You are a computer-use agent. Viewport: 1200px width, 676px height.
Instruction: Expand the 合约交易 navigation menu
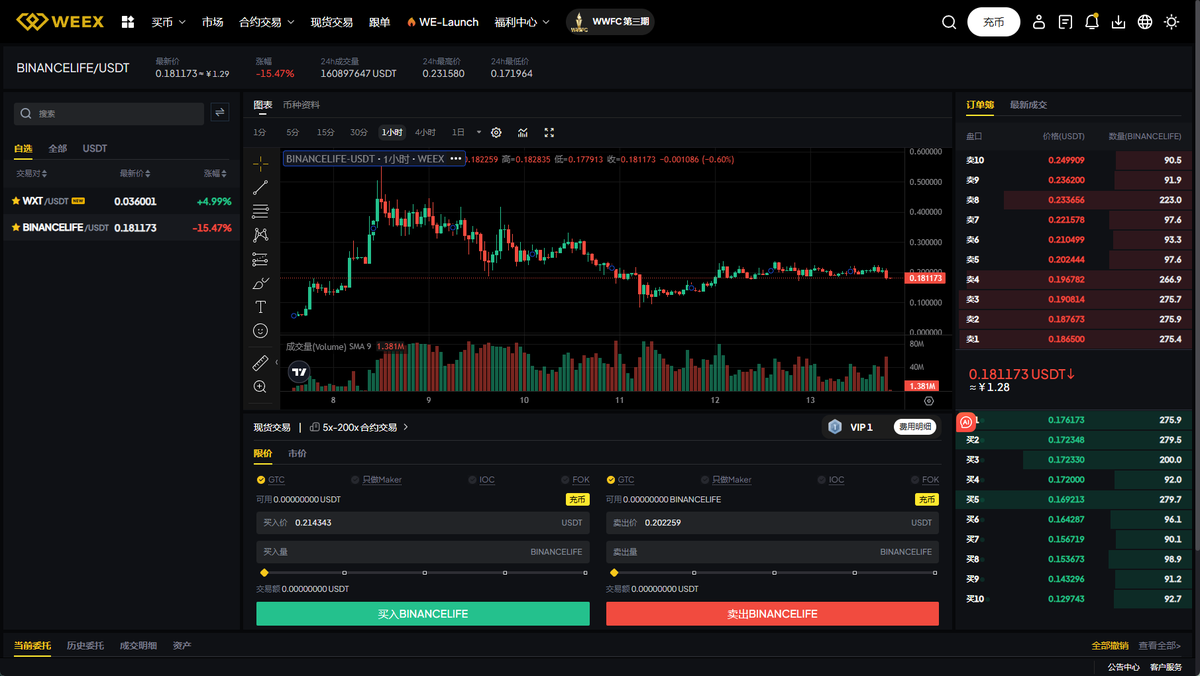263,20
